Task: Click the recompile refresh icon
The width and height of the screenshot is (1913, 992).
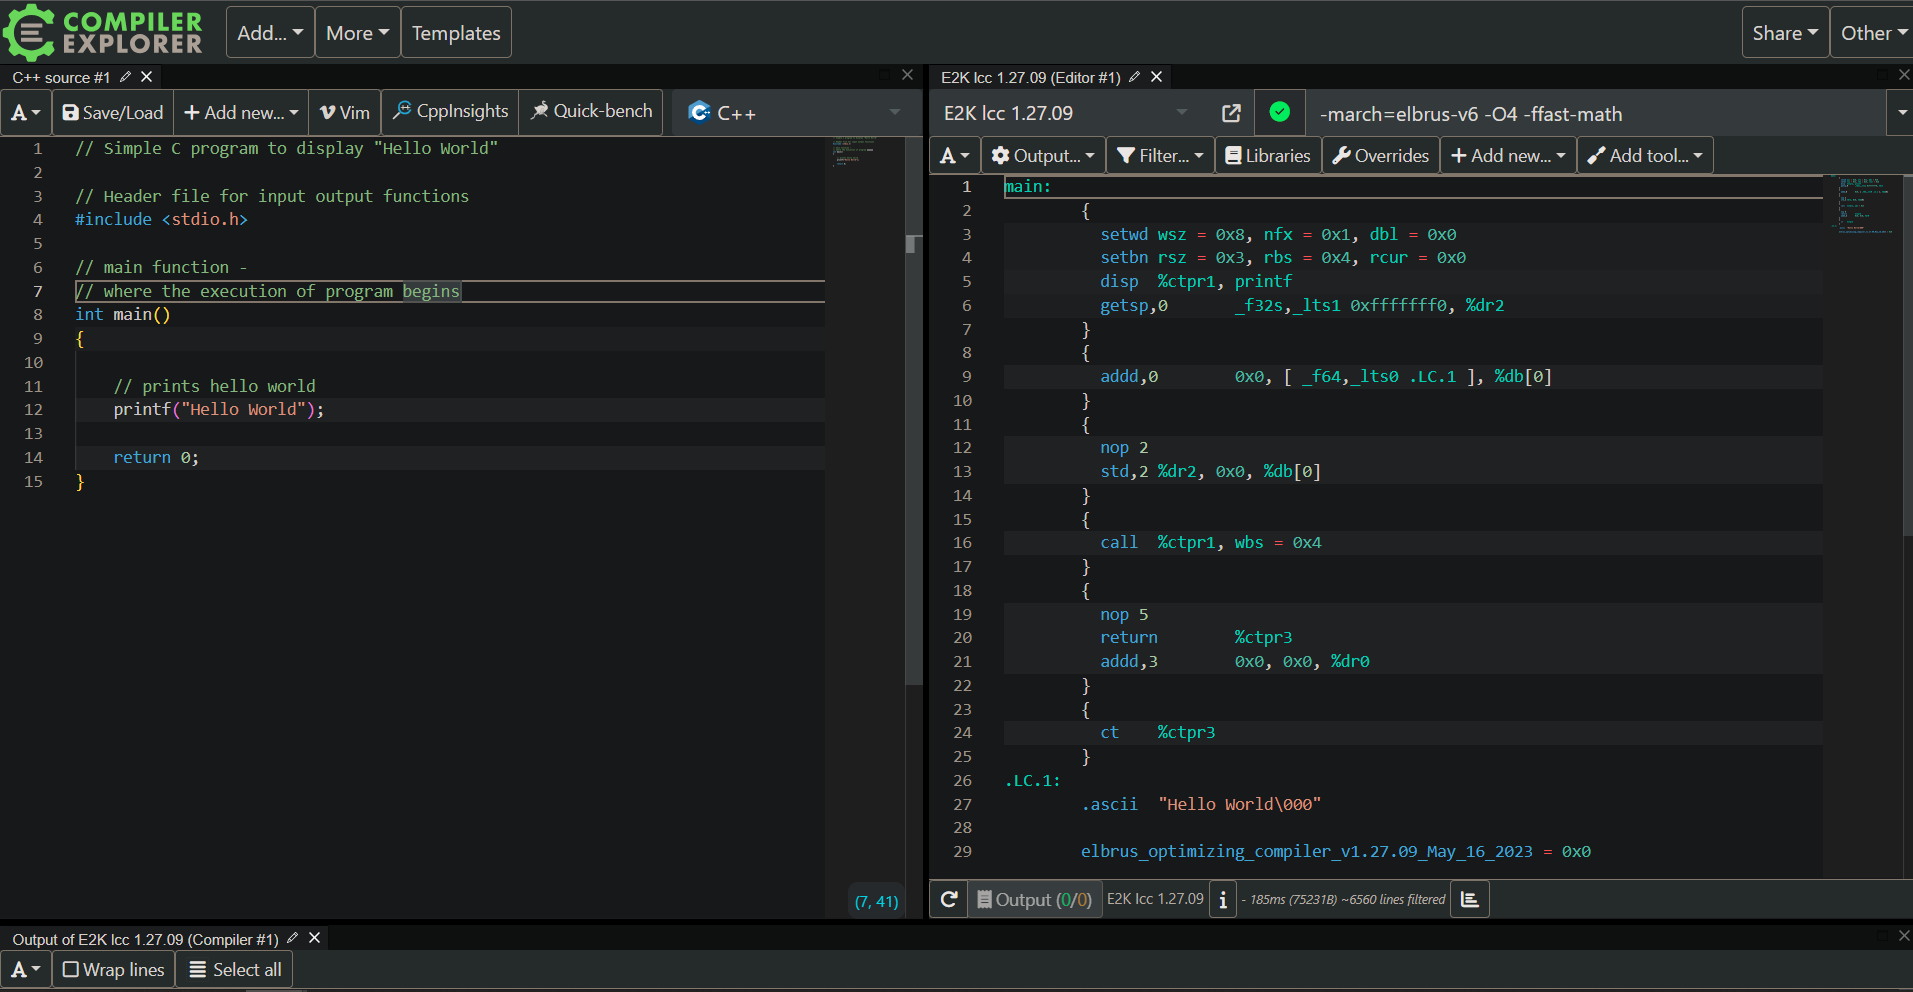Action: pos(949,899)
